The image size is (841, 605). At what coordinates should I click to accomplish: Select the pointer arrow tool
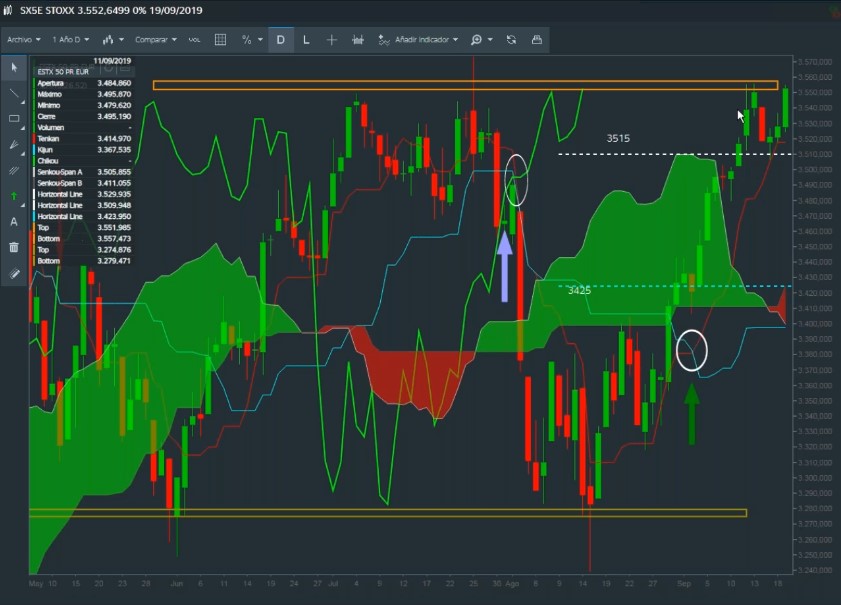tap(14, 68)
